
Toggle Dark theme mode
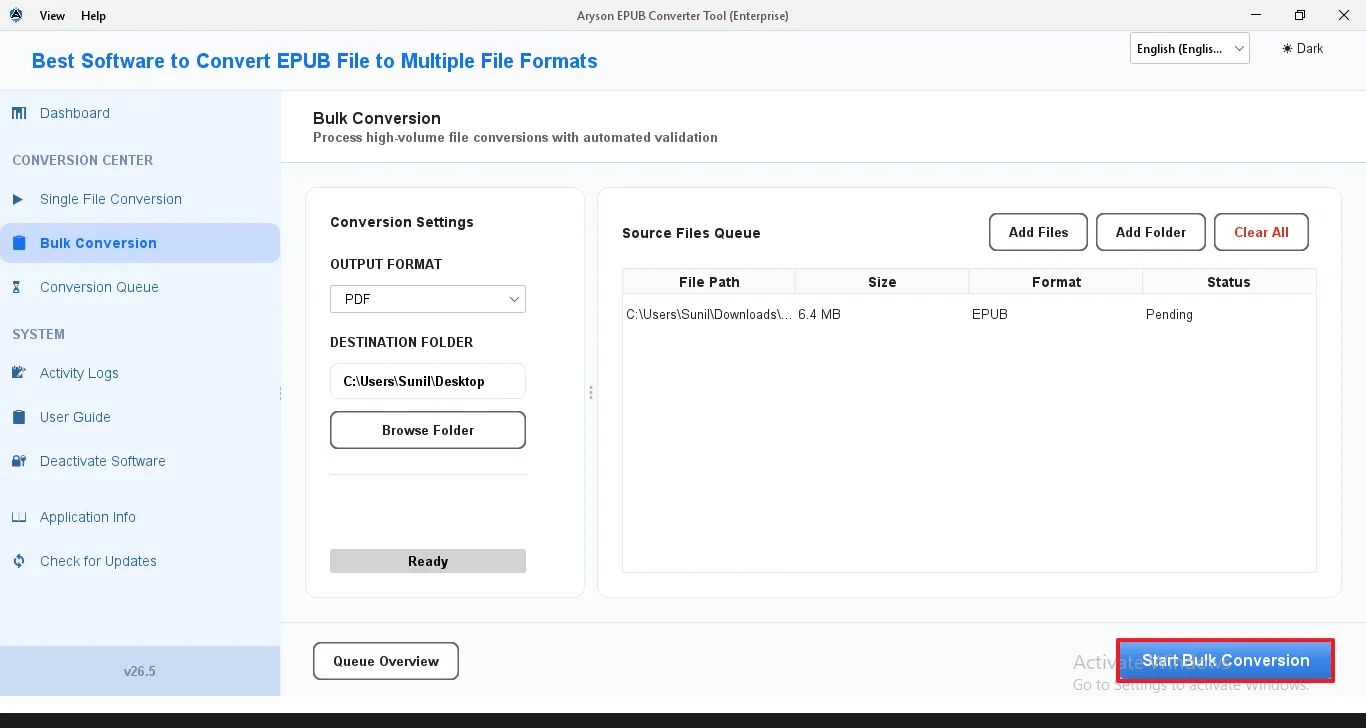(x=1303, y=48)
